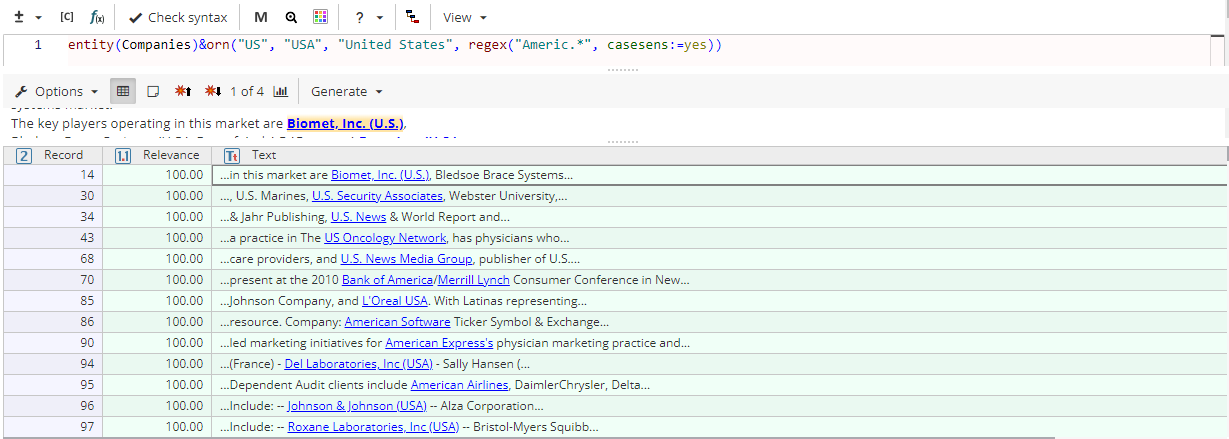
Task: Click the bold M toolbar icon
Action: click(x=261, y=17)
